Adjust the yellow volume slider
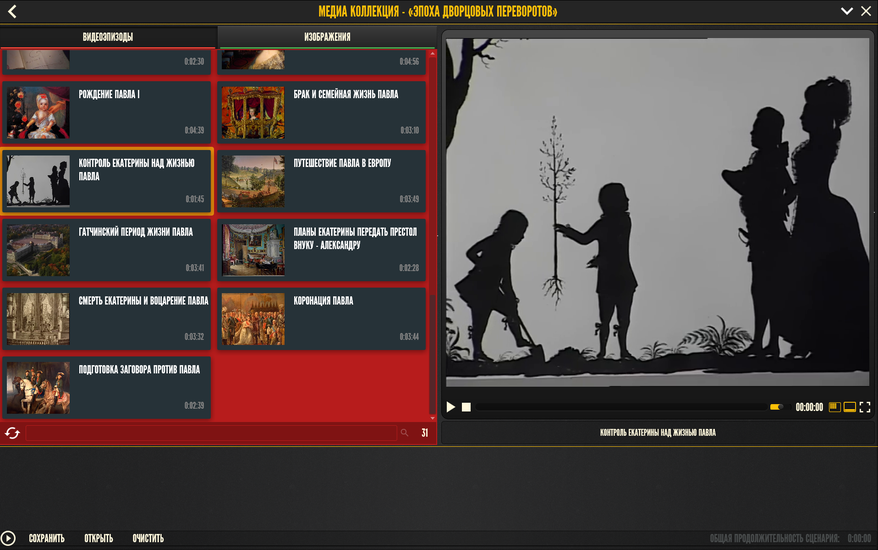Image resolution: width=878 pixels, height=550 pixels. point(775,407)
